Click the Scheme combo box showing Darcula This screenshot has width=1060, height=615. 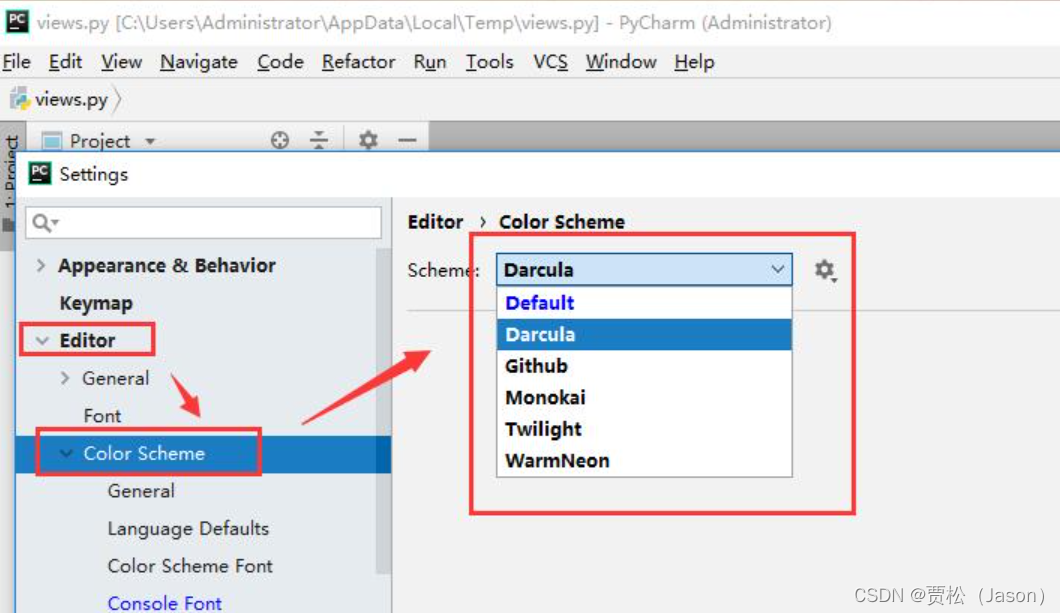pos(644,270)
